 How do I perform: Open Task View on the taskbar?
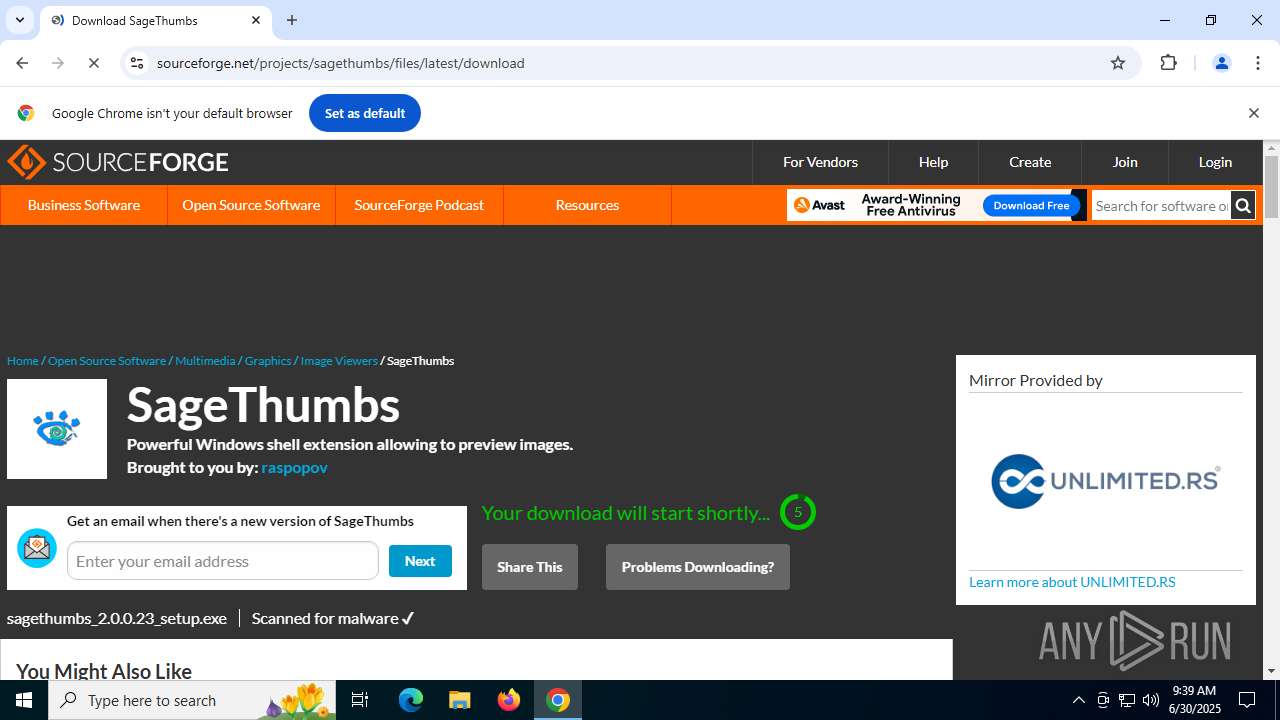tap(360, 700)
